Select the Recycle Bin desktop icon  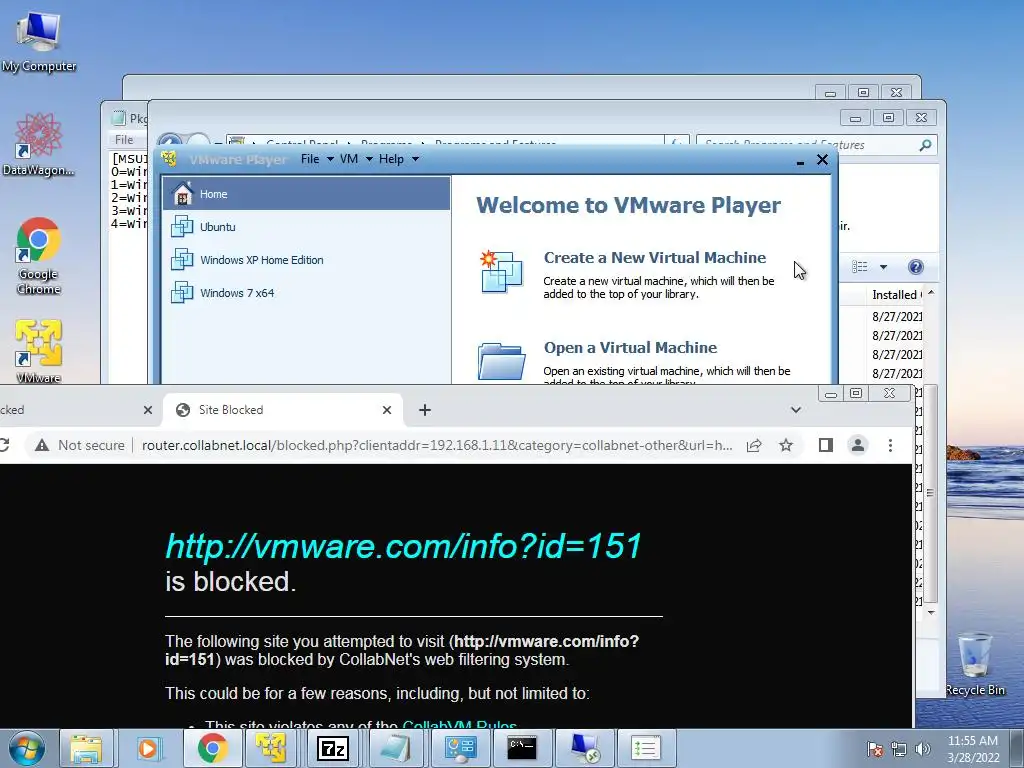(x=975, y=664)
